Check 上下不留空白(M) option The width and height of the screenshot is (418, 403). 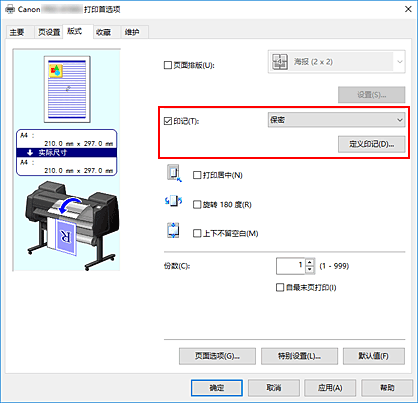197,233
